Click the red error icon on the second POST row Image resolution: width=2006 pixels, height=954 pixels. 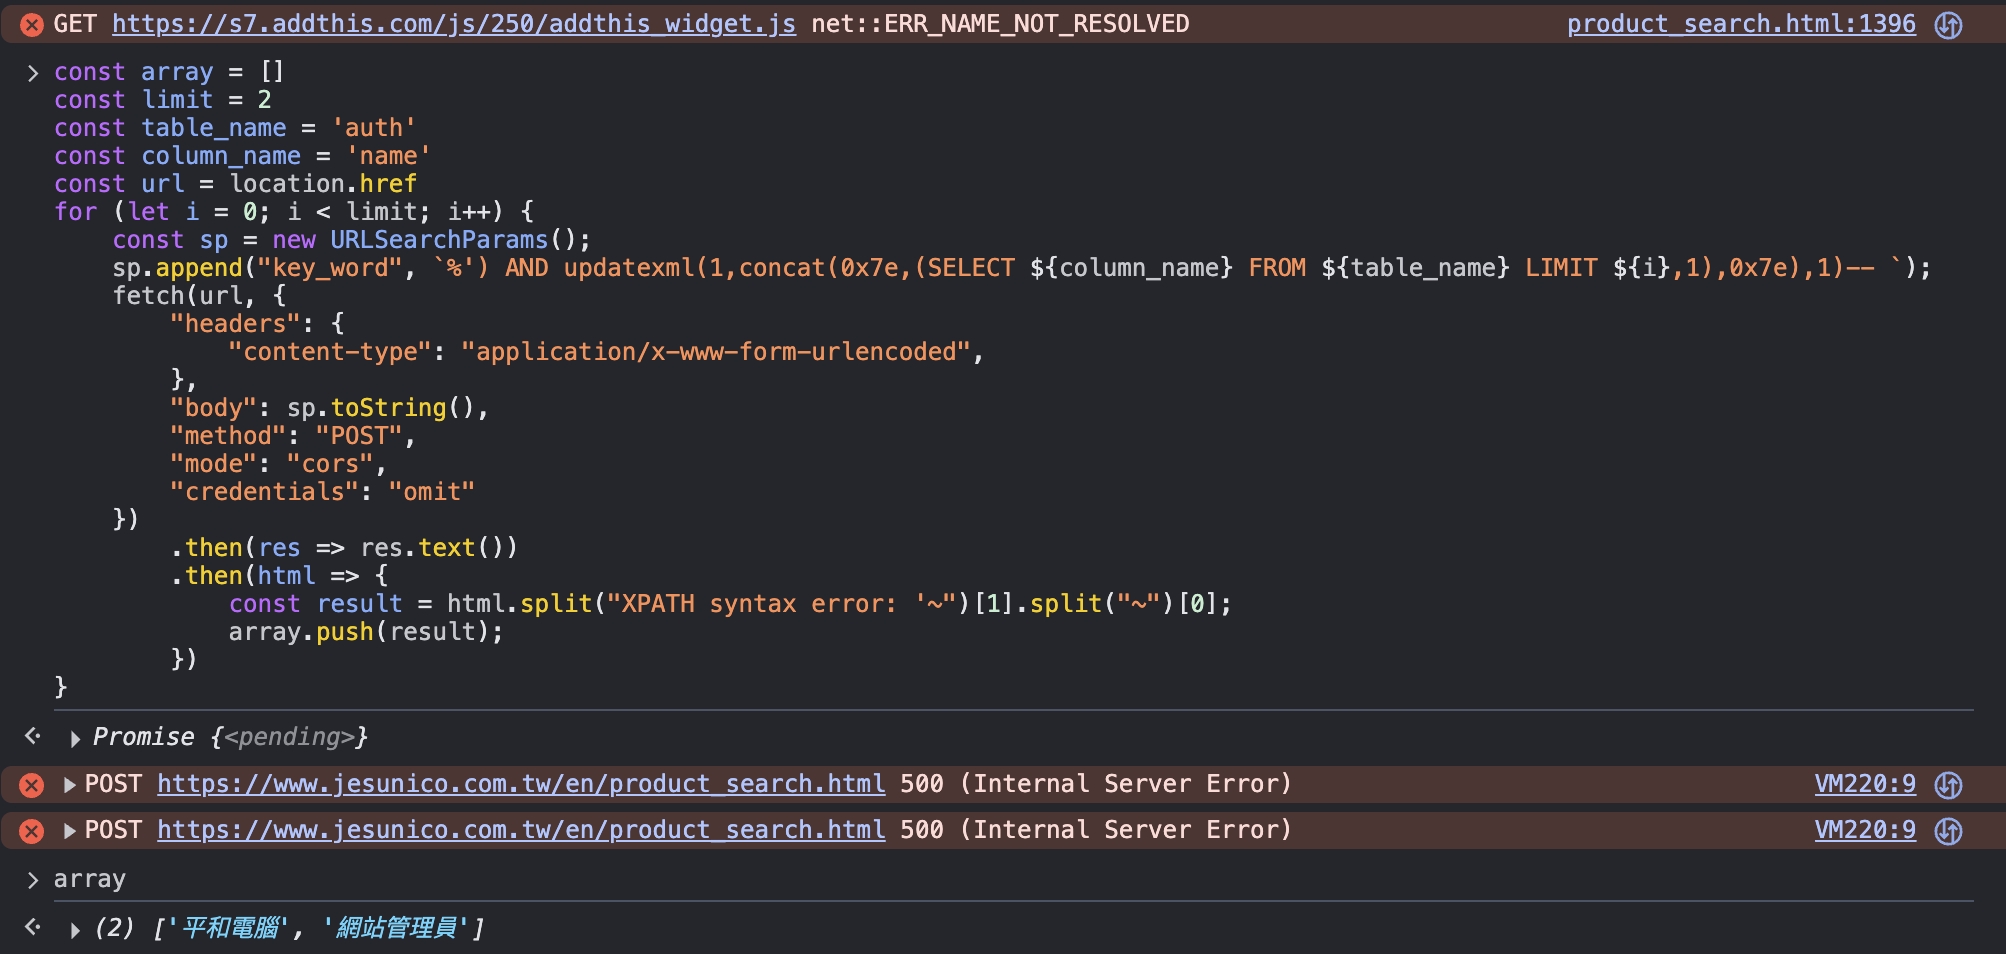pyautogui.click(x=32, y=831)
